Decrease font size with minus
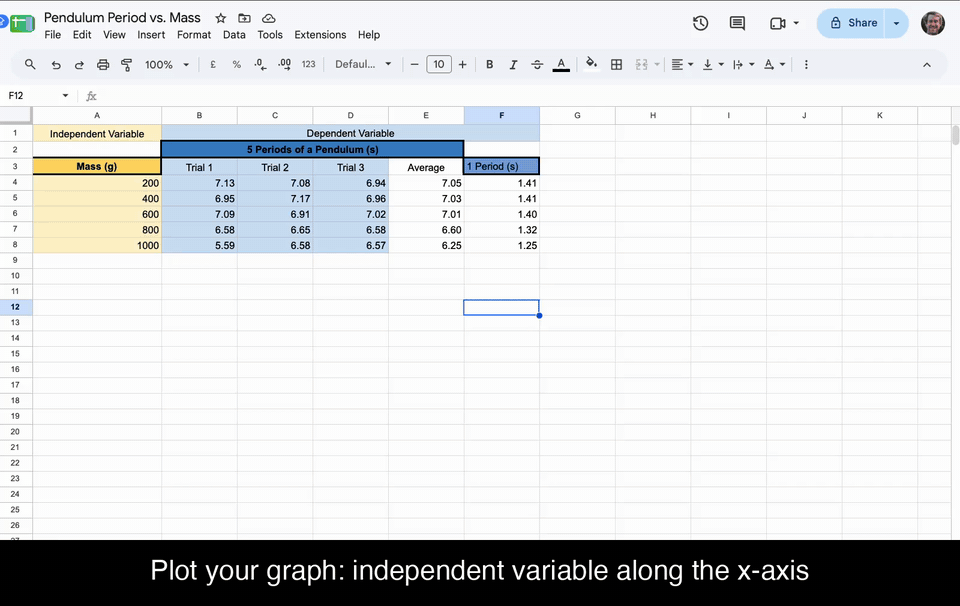The image size is (960, 606). (414, 64)
